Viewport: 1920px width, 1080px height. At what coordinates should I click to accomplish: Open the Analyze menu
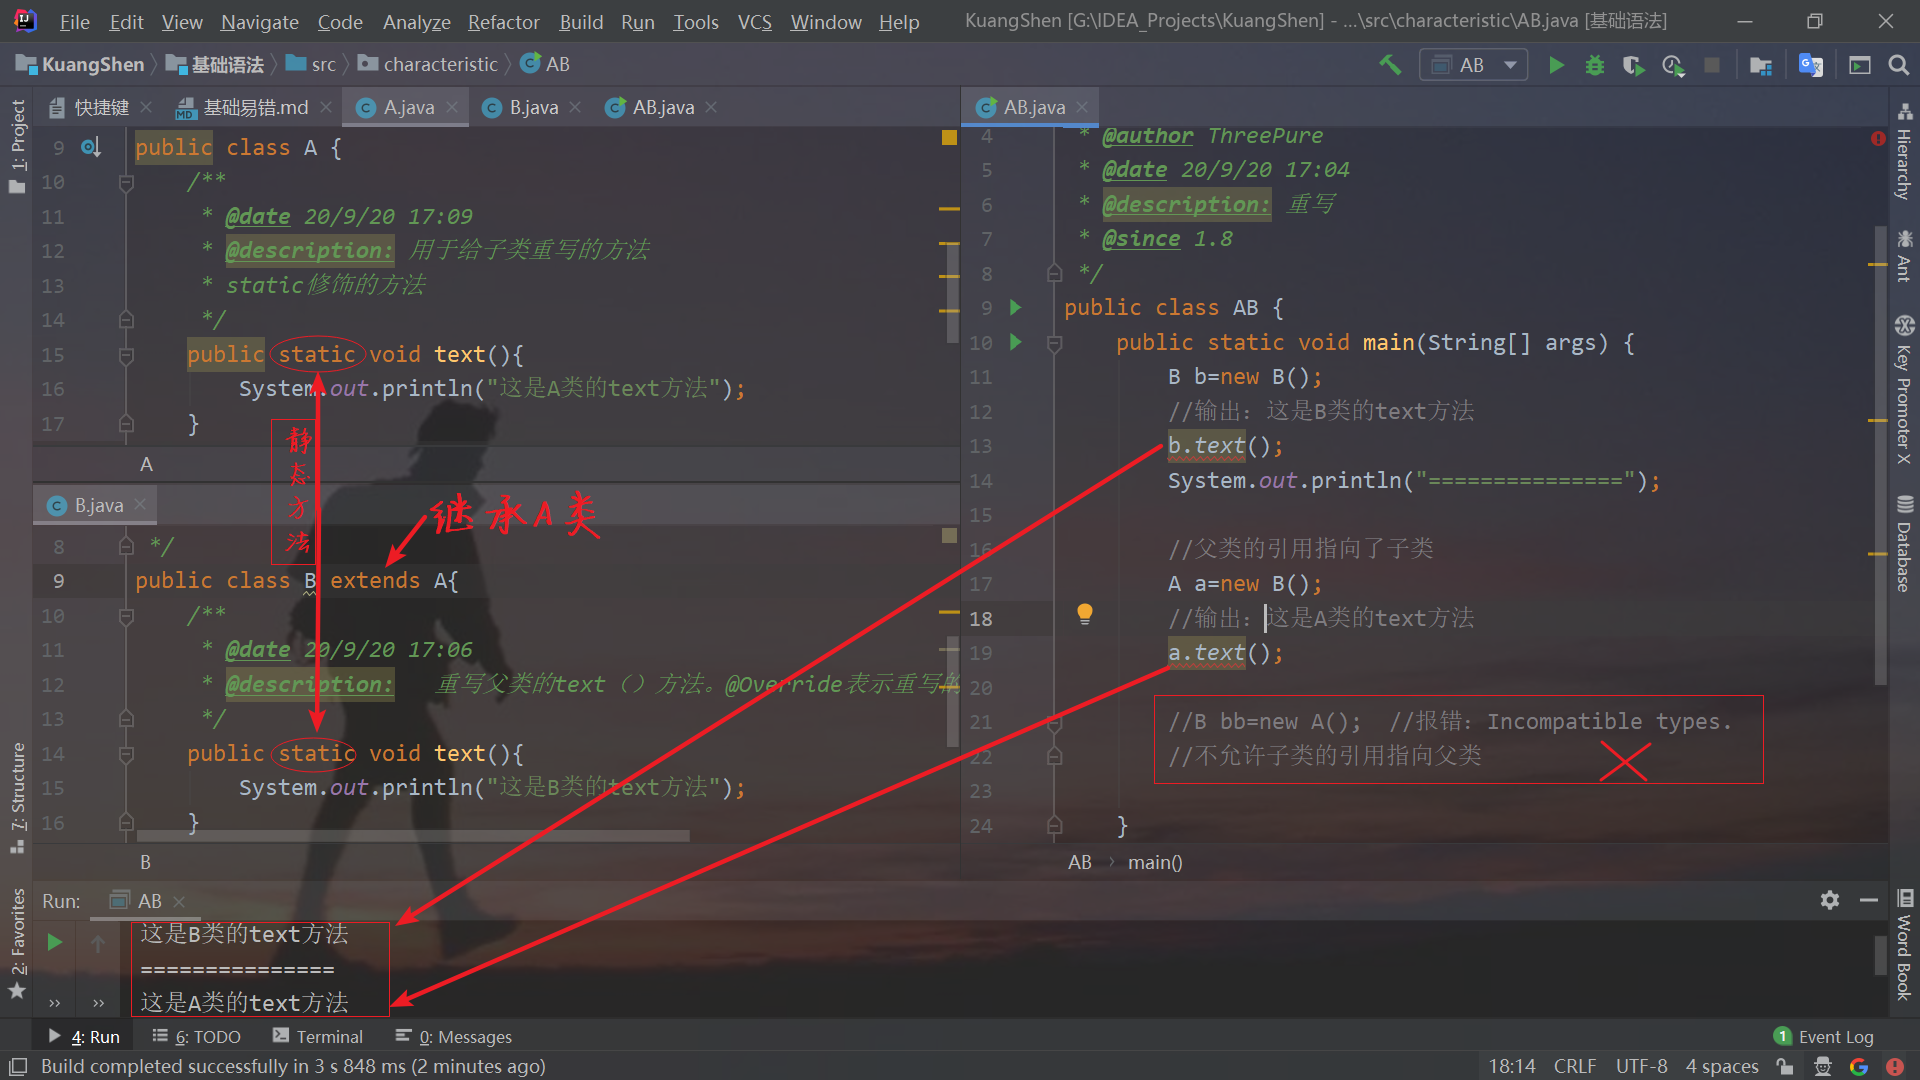pyautogui.click(x=416, y=22)
